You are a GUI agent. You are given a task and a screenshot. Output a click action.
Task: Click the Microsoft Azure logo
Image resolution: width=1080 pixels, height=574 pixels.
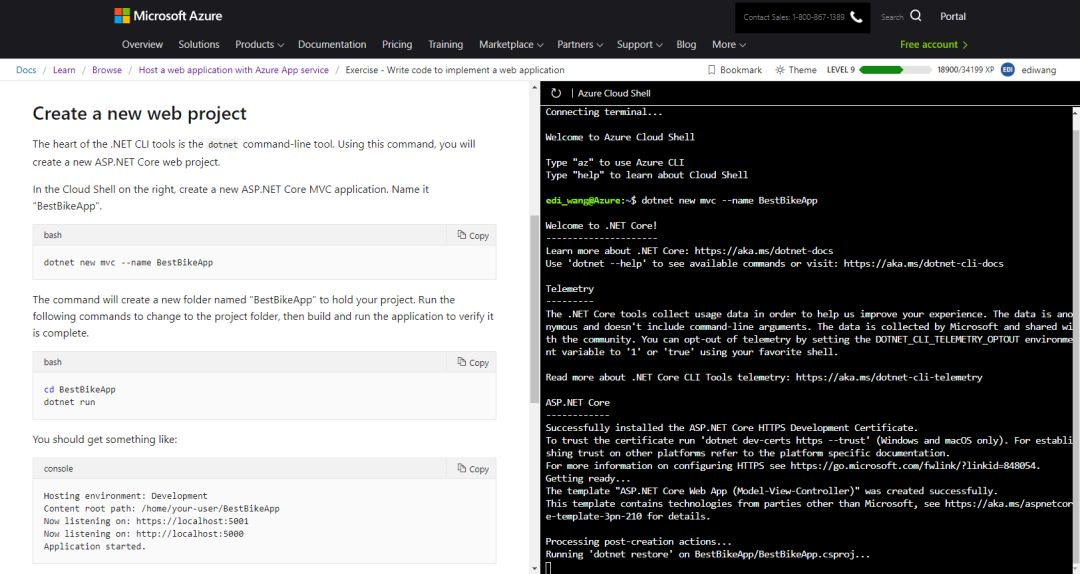(x=168, y=16)
